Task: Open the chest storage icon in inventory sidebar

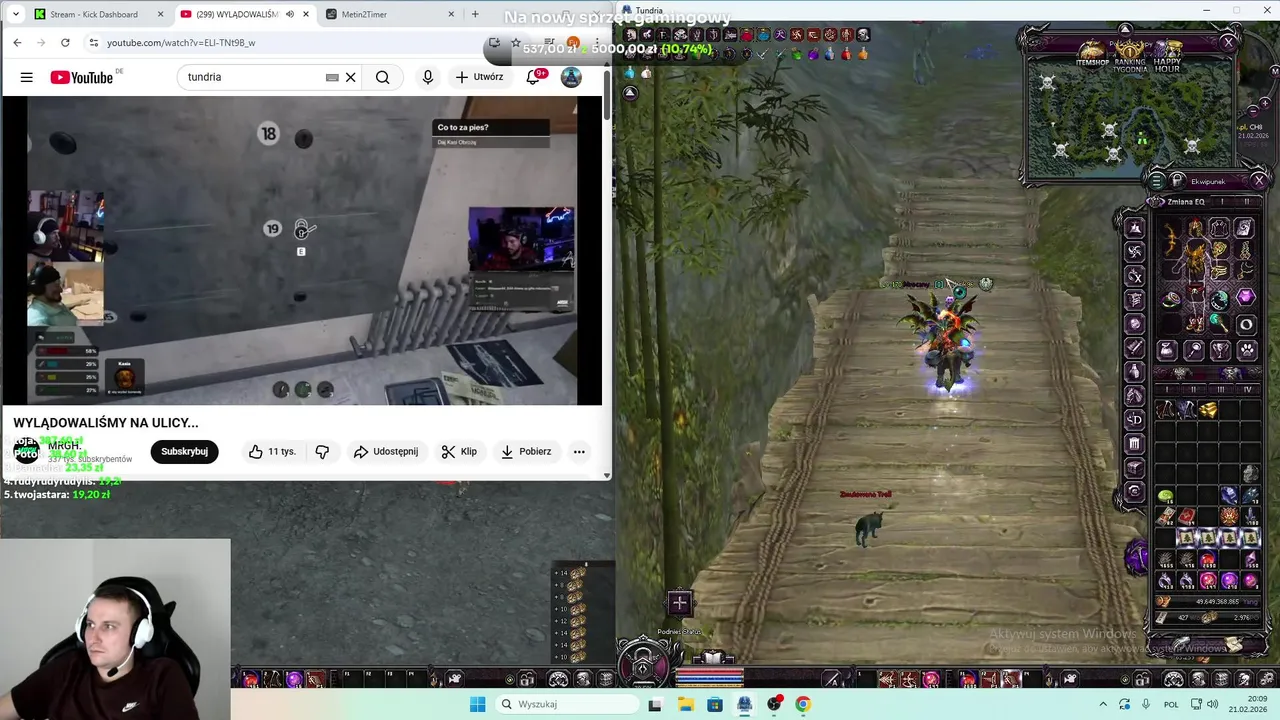Action: [x=1135, y=467]
